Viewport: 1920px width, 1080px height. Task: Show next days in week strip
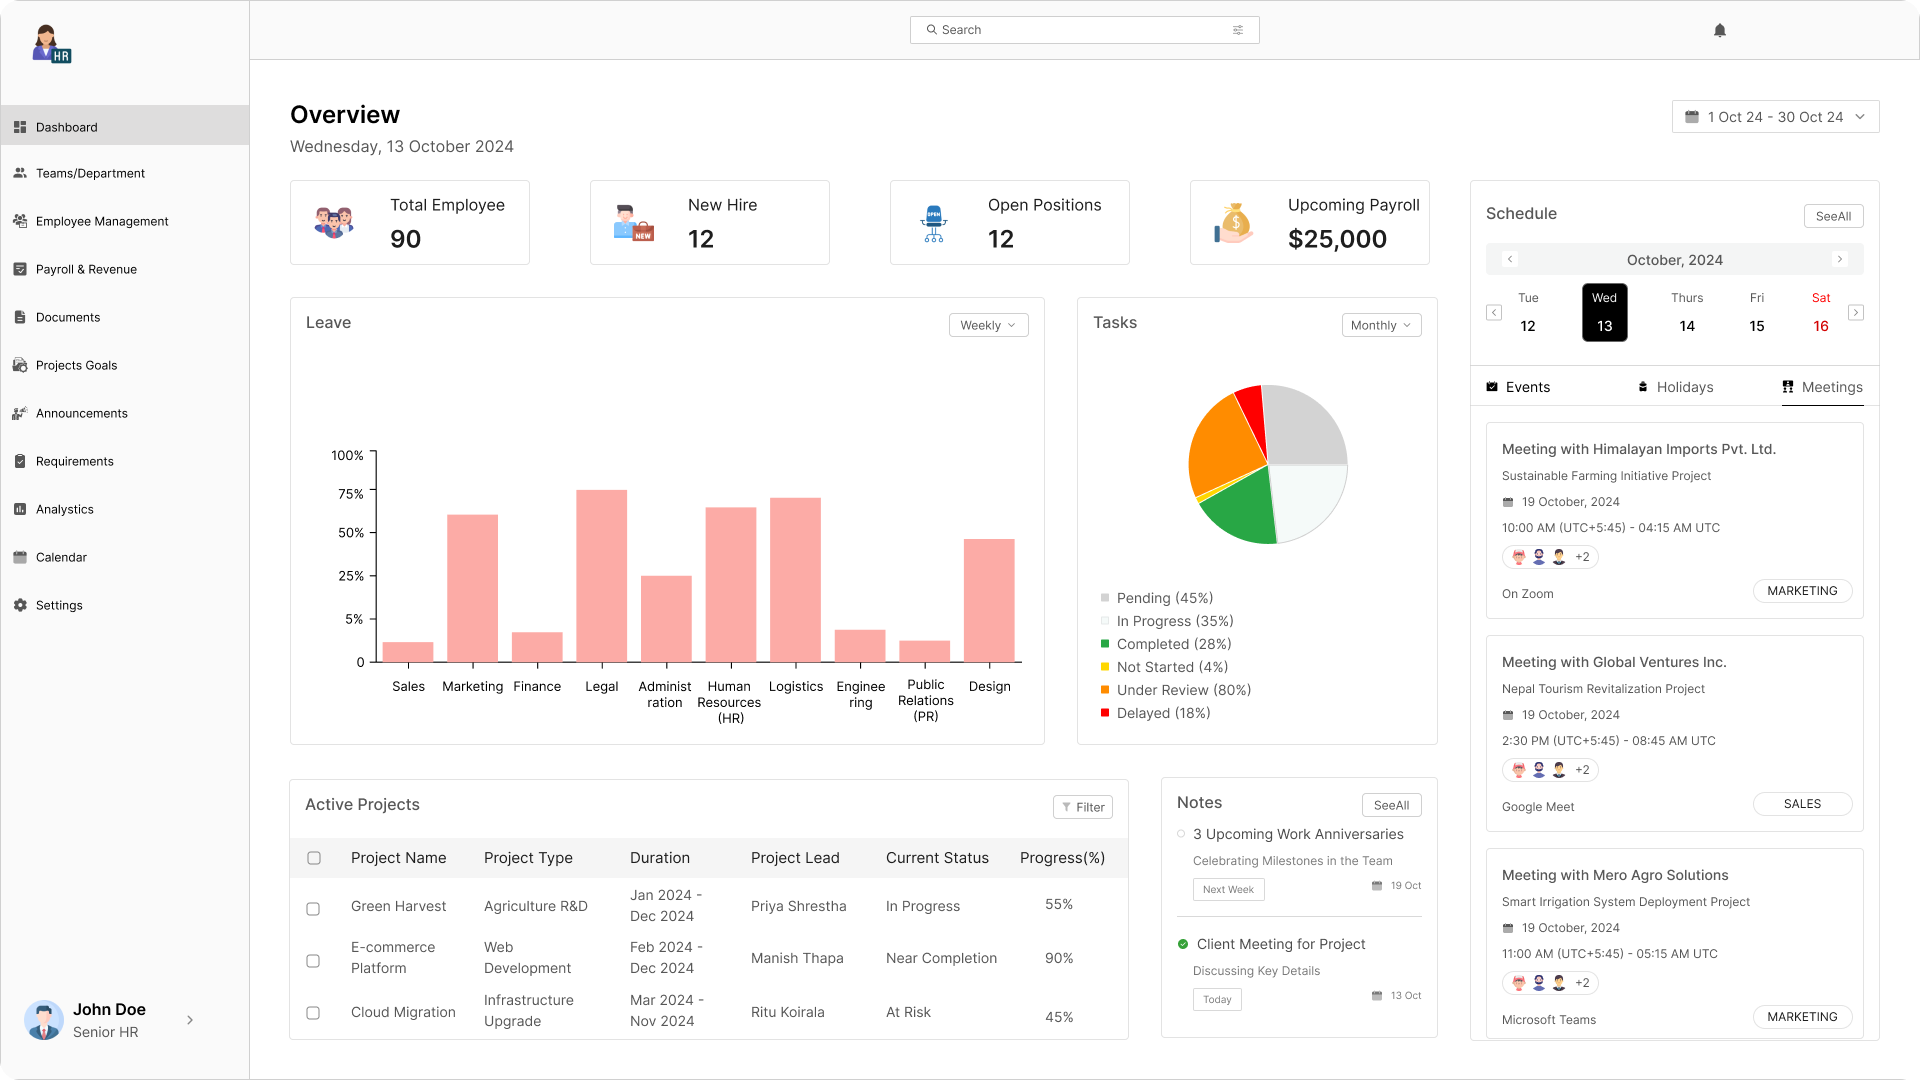1856,313
